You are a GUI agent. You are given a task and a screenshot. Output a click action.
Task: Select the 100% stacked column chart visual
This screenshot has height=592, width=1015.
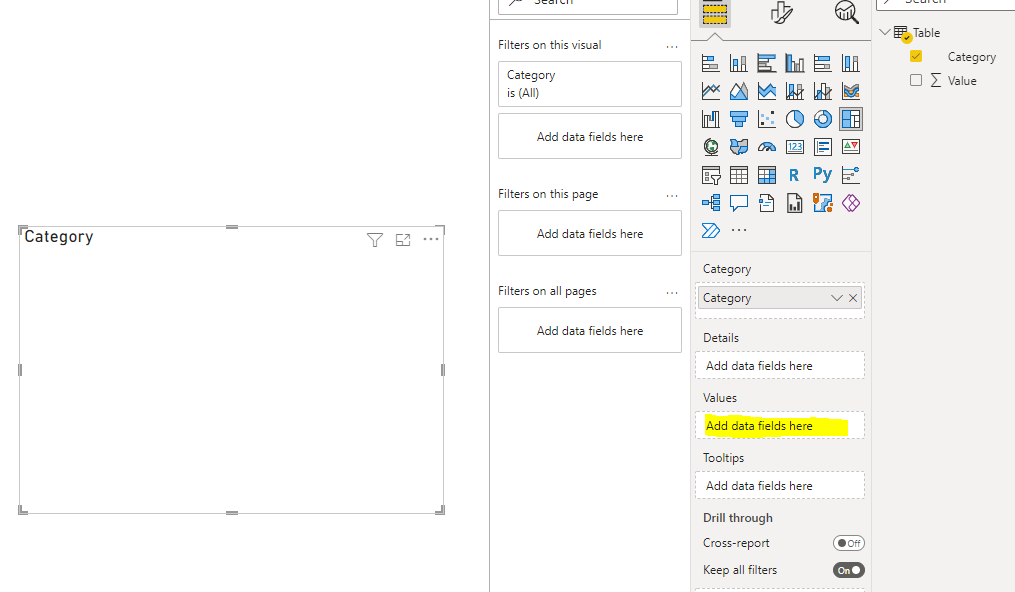click(x=851, y=63)
